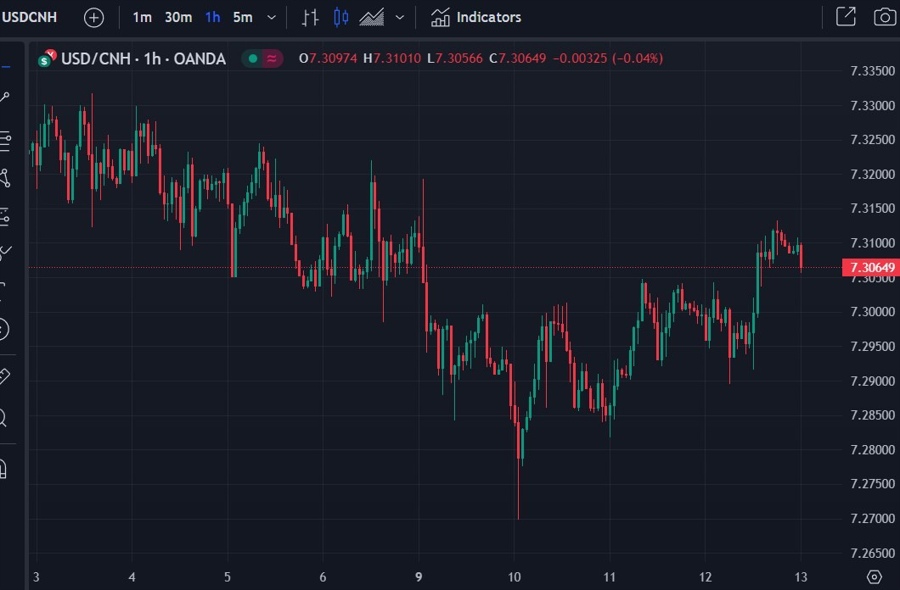Open chart in popup via arrow-box icon

[845, 17]
